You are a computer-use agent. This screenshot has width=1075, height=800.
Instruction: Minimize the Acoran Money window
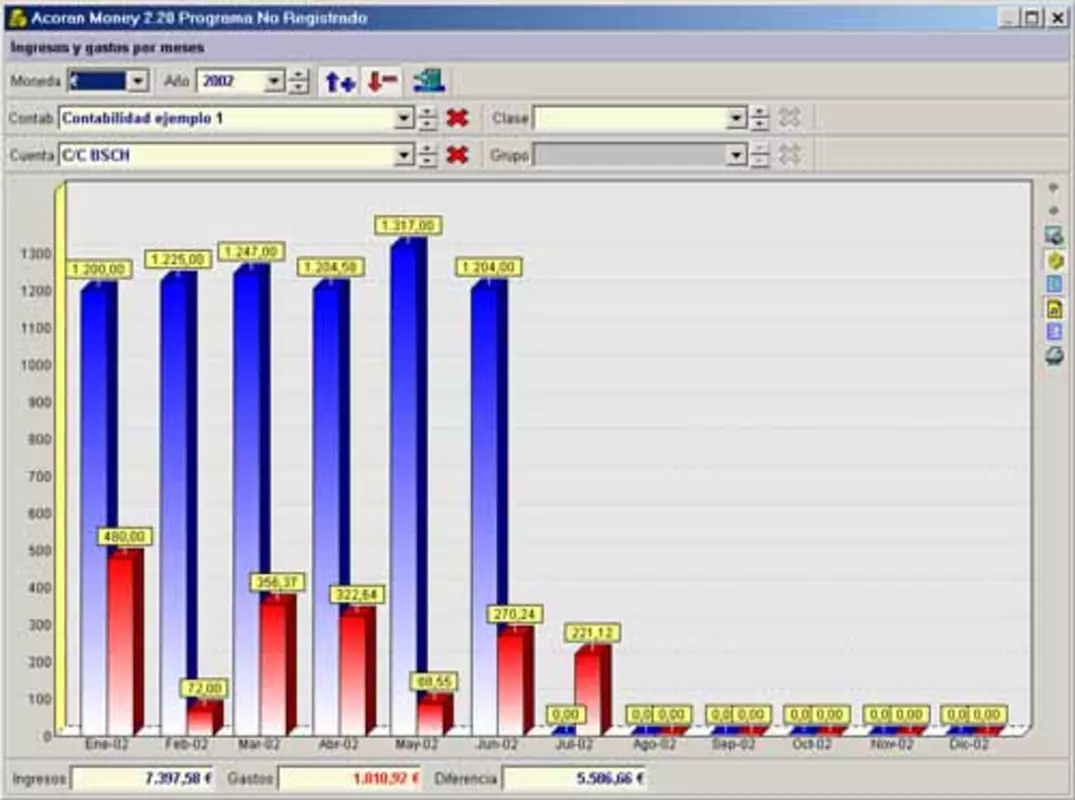[x=1008, y=17]
